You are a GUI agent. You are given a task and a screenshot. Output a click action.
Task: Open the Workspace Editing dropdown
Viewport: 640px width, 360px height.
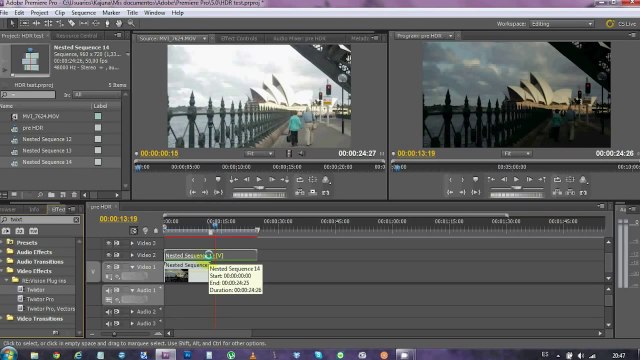click(562, 24)
